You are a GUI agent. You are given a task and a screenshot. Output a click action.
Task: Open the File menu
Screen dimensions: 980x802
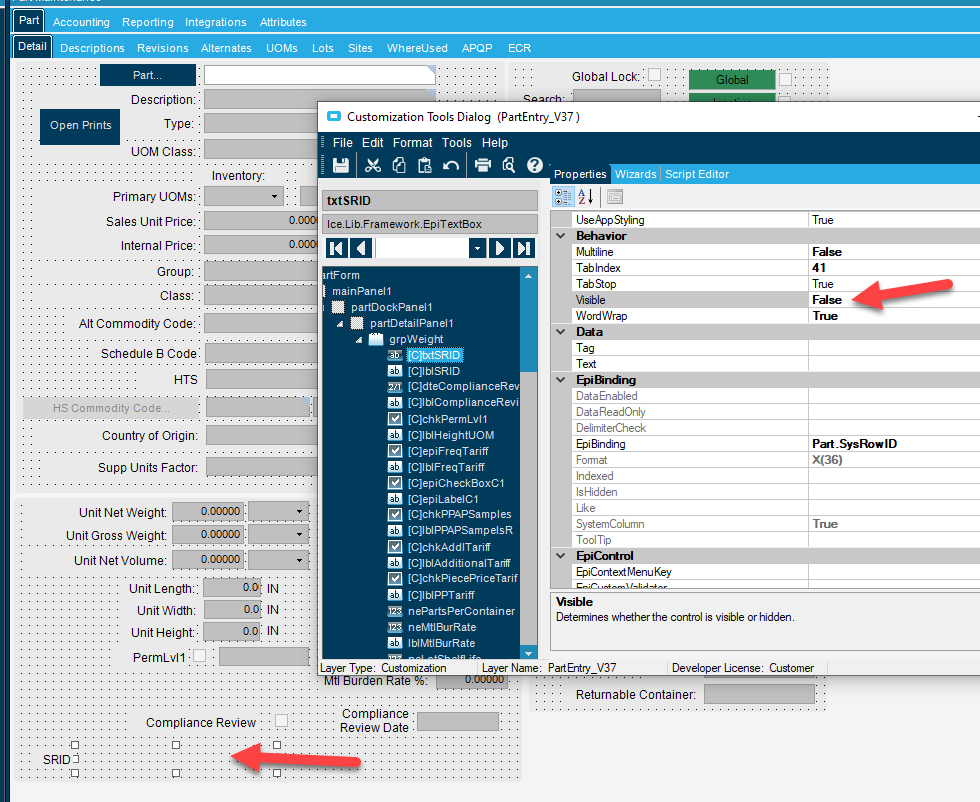click(342, 143)
